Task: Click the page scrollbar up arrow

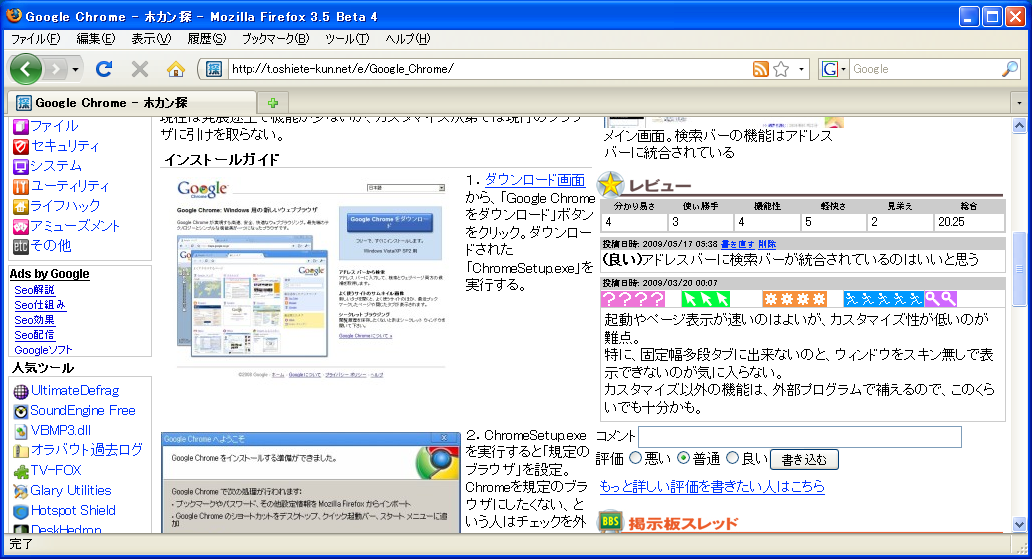Action: [1019, 125]
